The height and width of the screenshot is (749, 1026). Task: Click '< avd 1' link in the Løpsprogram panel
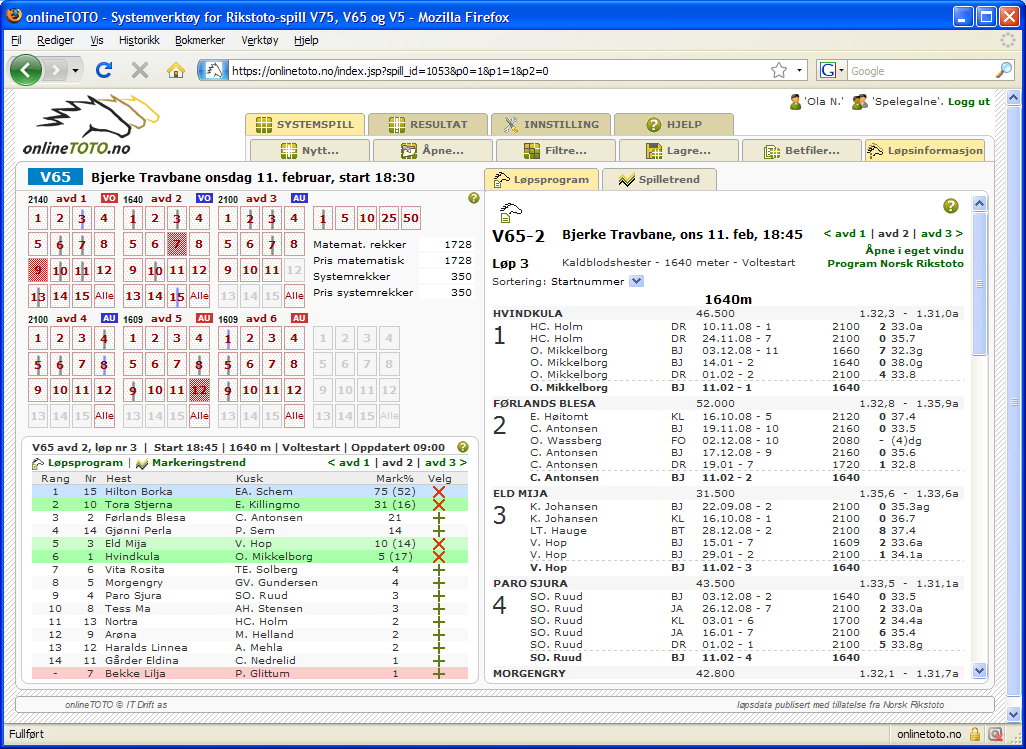tap(845, 234)
